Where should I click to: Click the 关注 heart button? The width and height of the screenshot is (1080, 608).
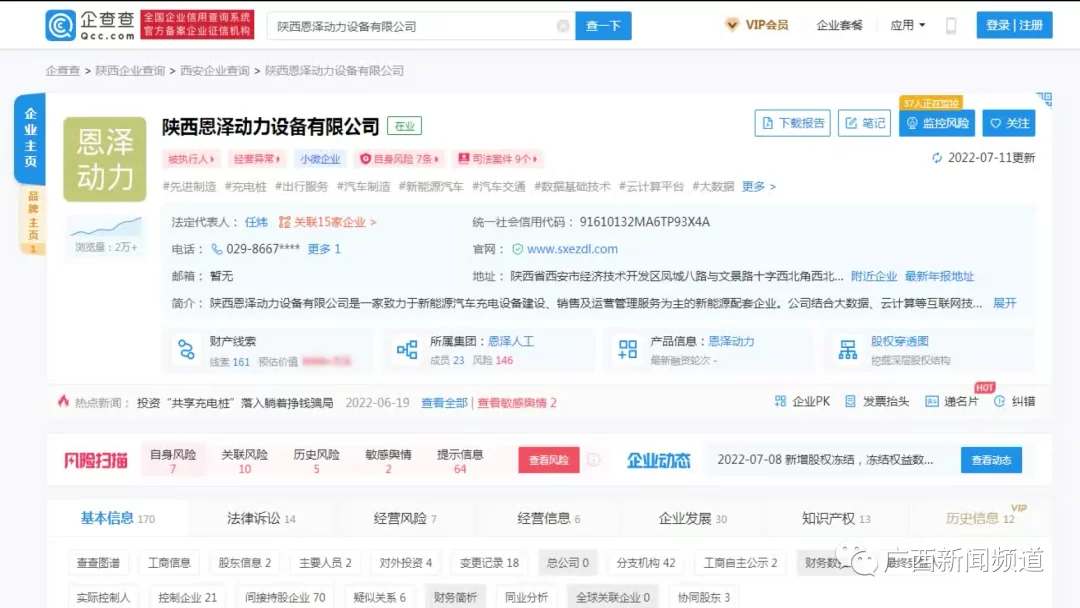pyautogui.click(x=1009, y=123)
